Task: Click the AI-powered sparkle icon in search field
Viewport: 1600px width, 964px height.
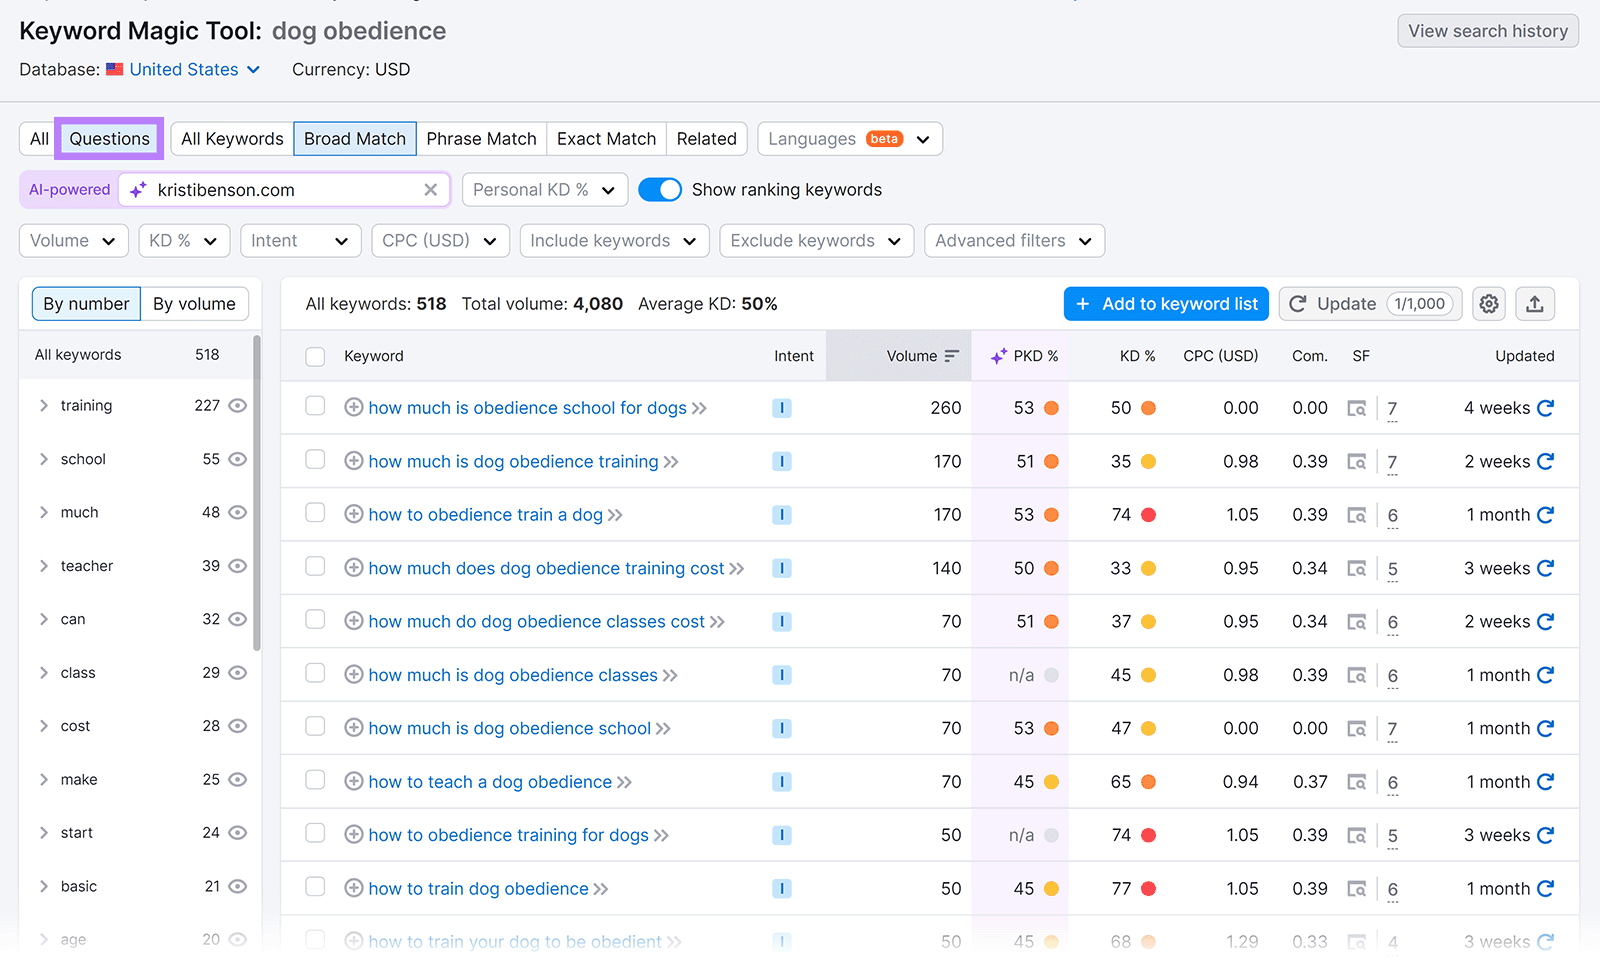Action: pyautogui.click(x=137, y=189)
